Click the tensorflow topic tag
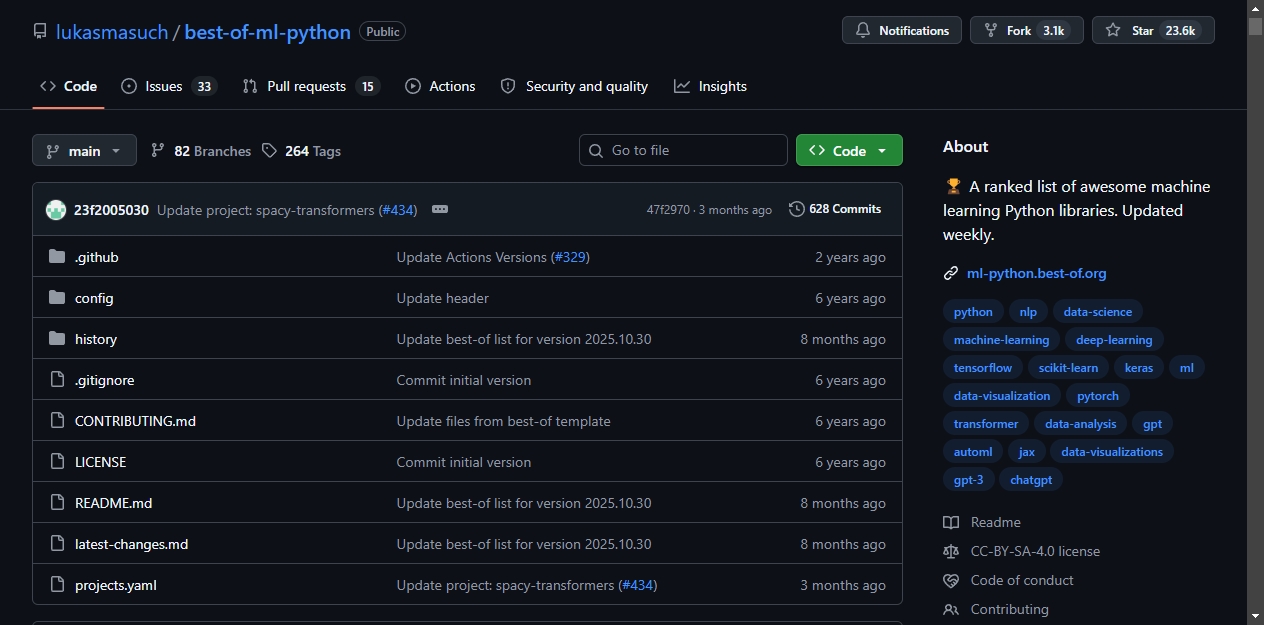 tap(983, 368)
